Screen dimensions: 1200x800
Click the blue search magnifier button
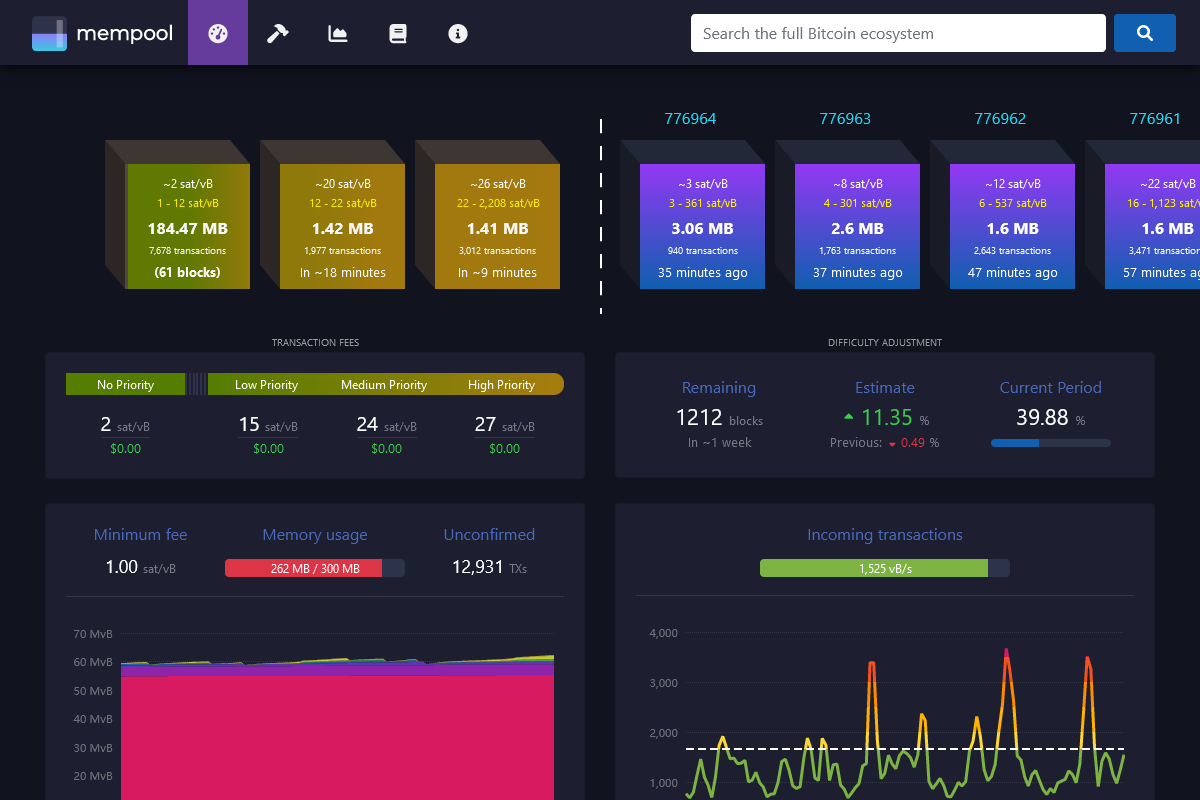[1144, 32]
